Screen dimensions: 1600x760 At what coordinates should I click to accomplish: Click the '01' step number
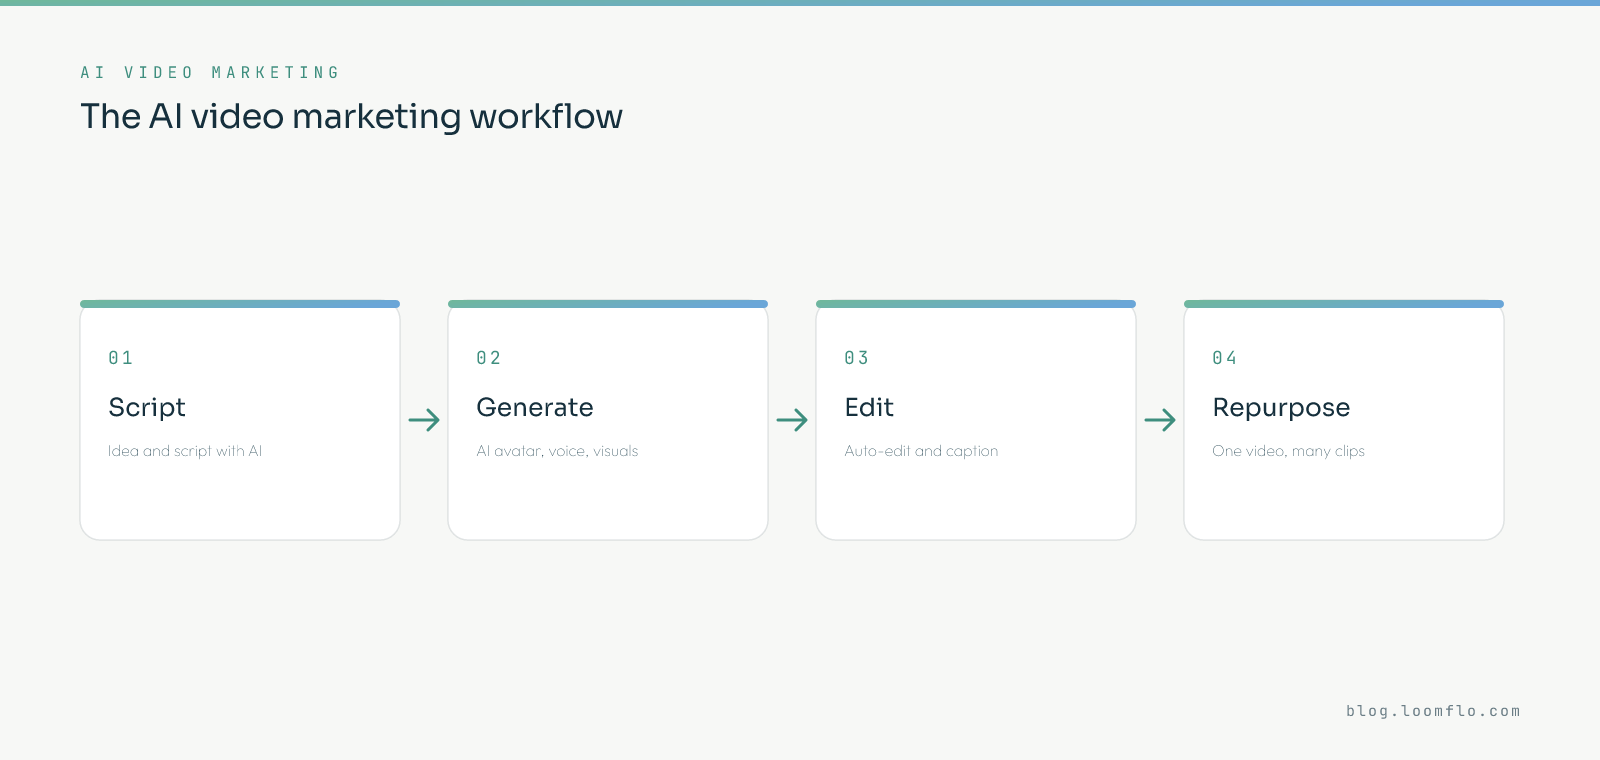[121, 358]
